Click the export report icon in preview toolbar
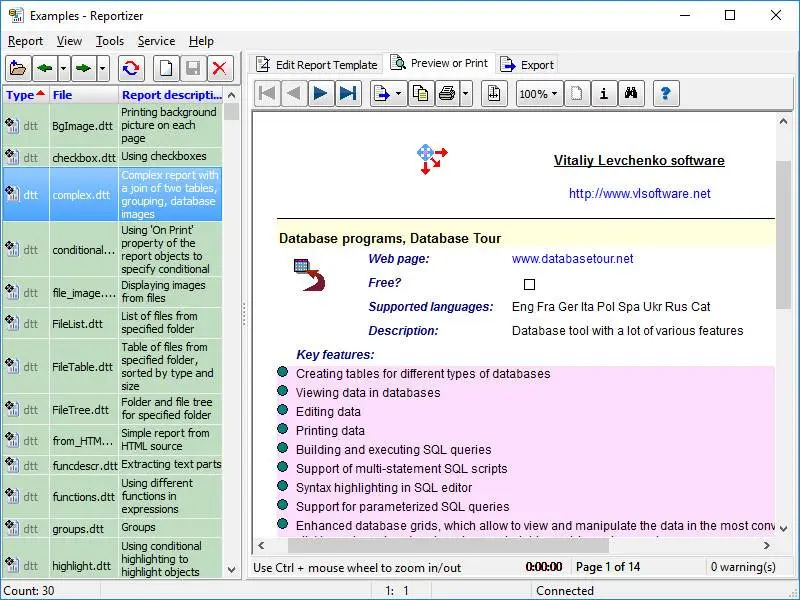The width and height of the screenshot is (800, 600). [x=382, y=93]
